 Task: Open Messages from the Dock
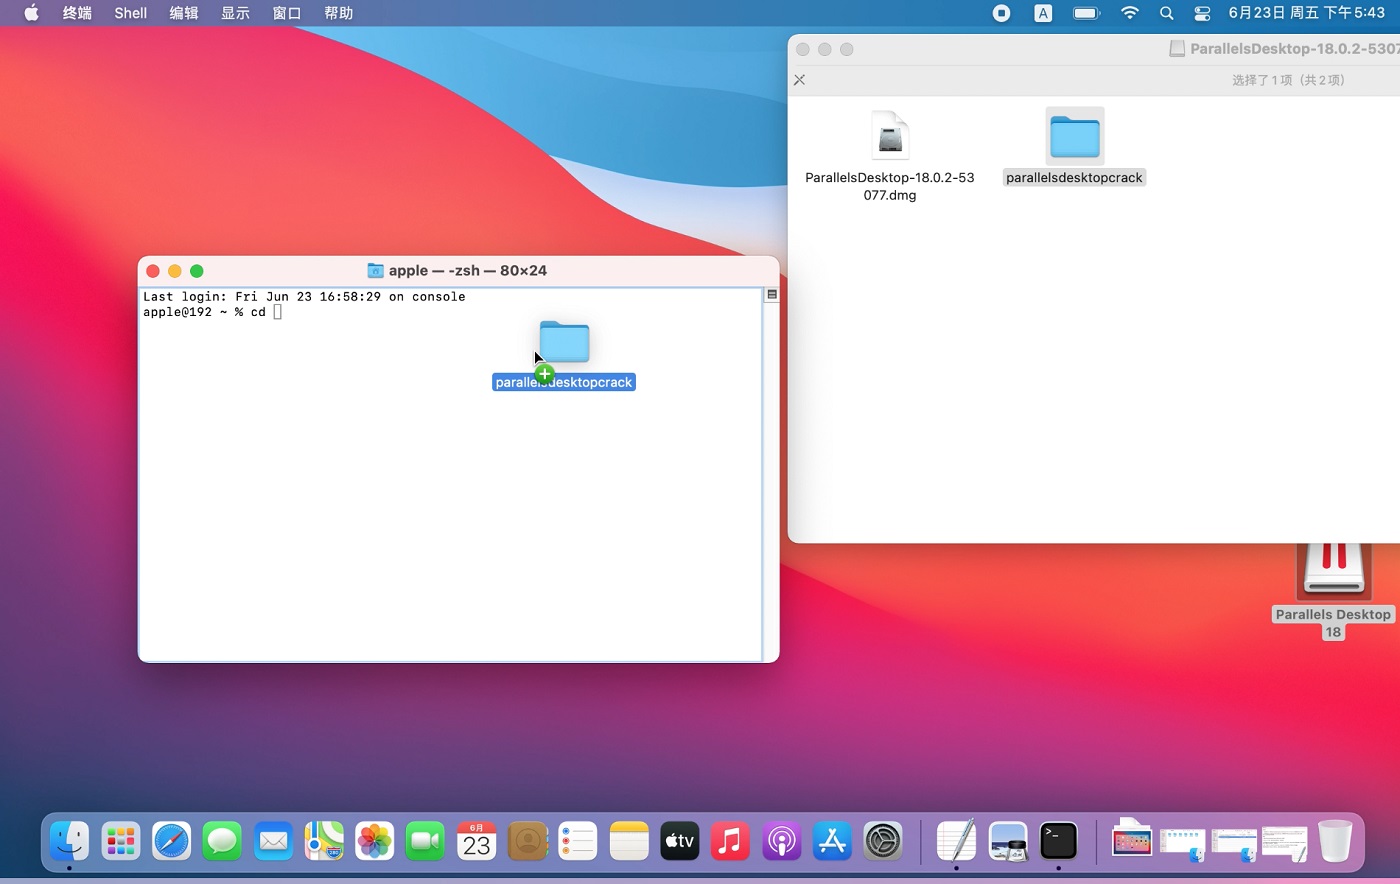(222, 841)
